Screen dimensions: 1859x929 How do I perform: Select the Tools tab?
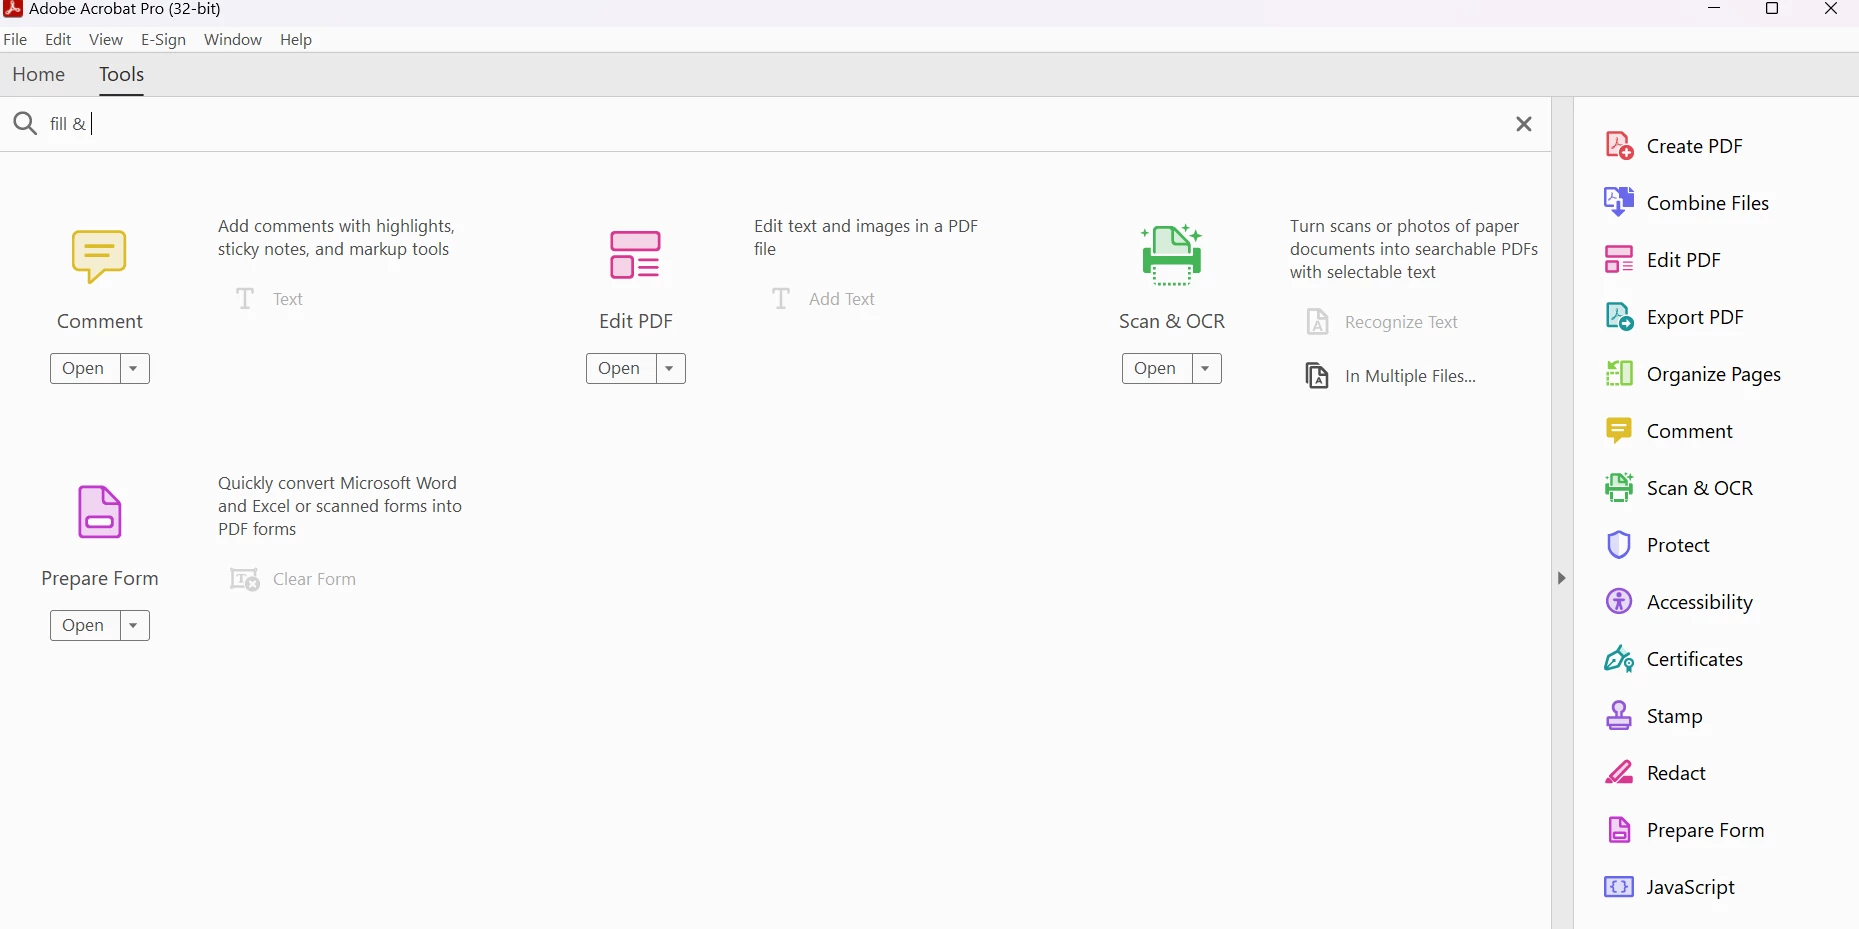click(122, 75)
